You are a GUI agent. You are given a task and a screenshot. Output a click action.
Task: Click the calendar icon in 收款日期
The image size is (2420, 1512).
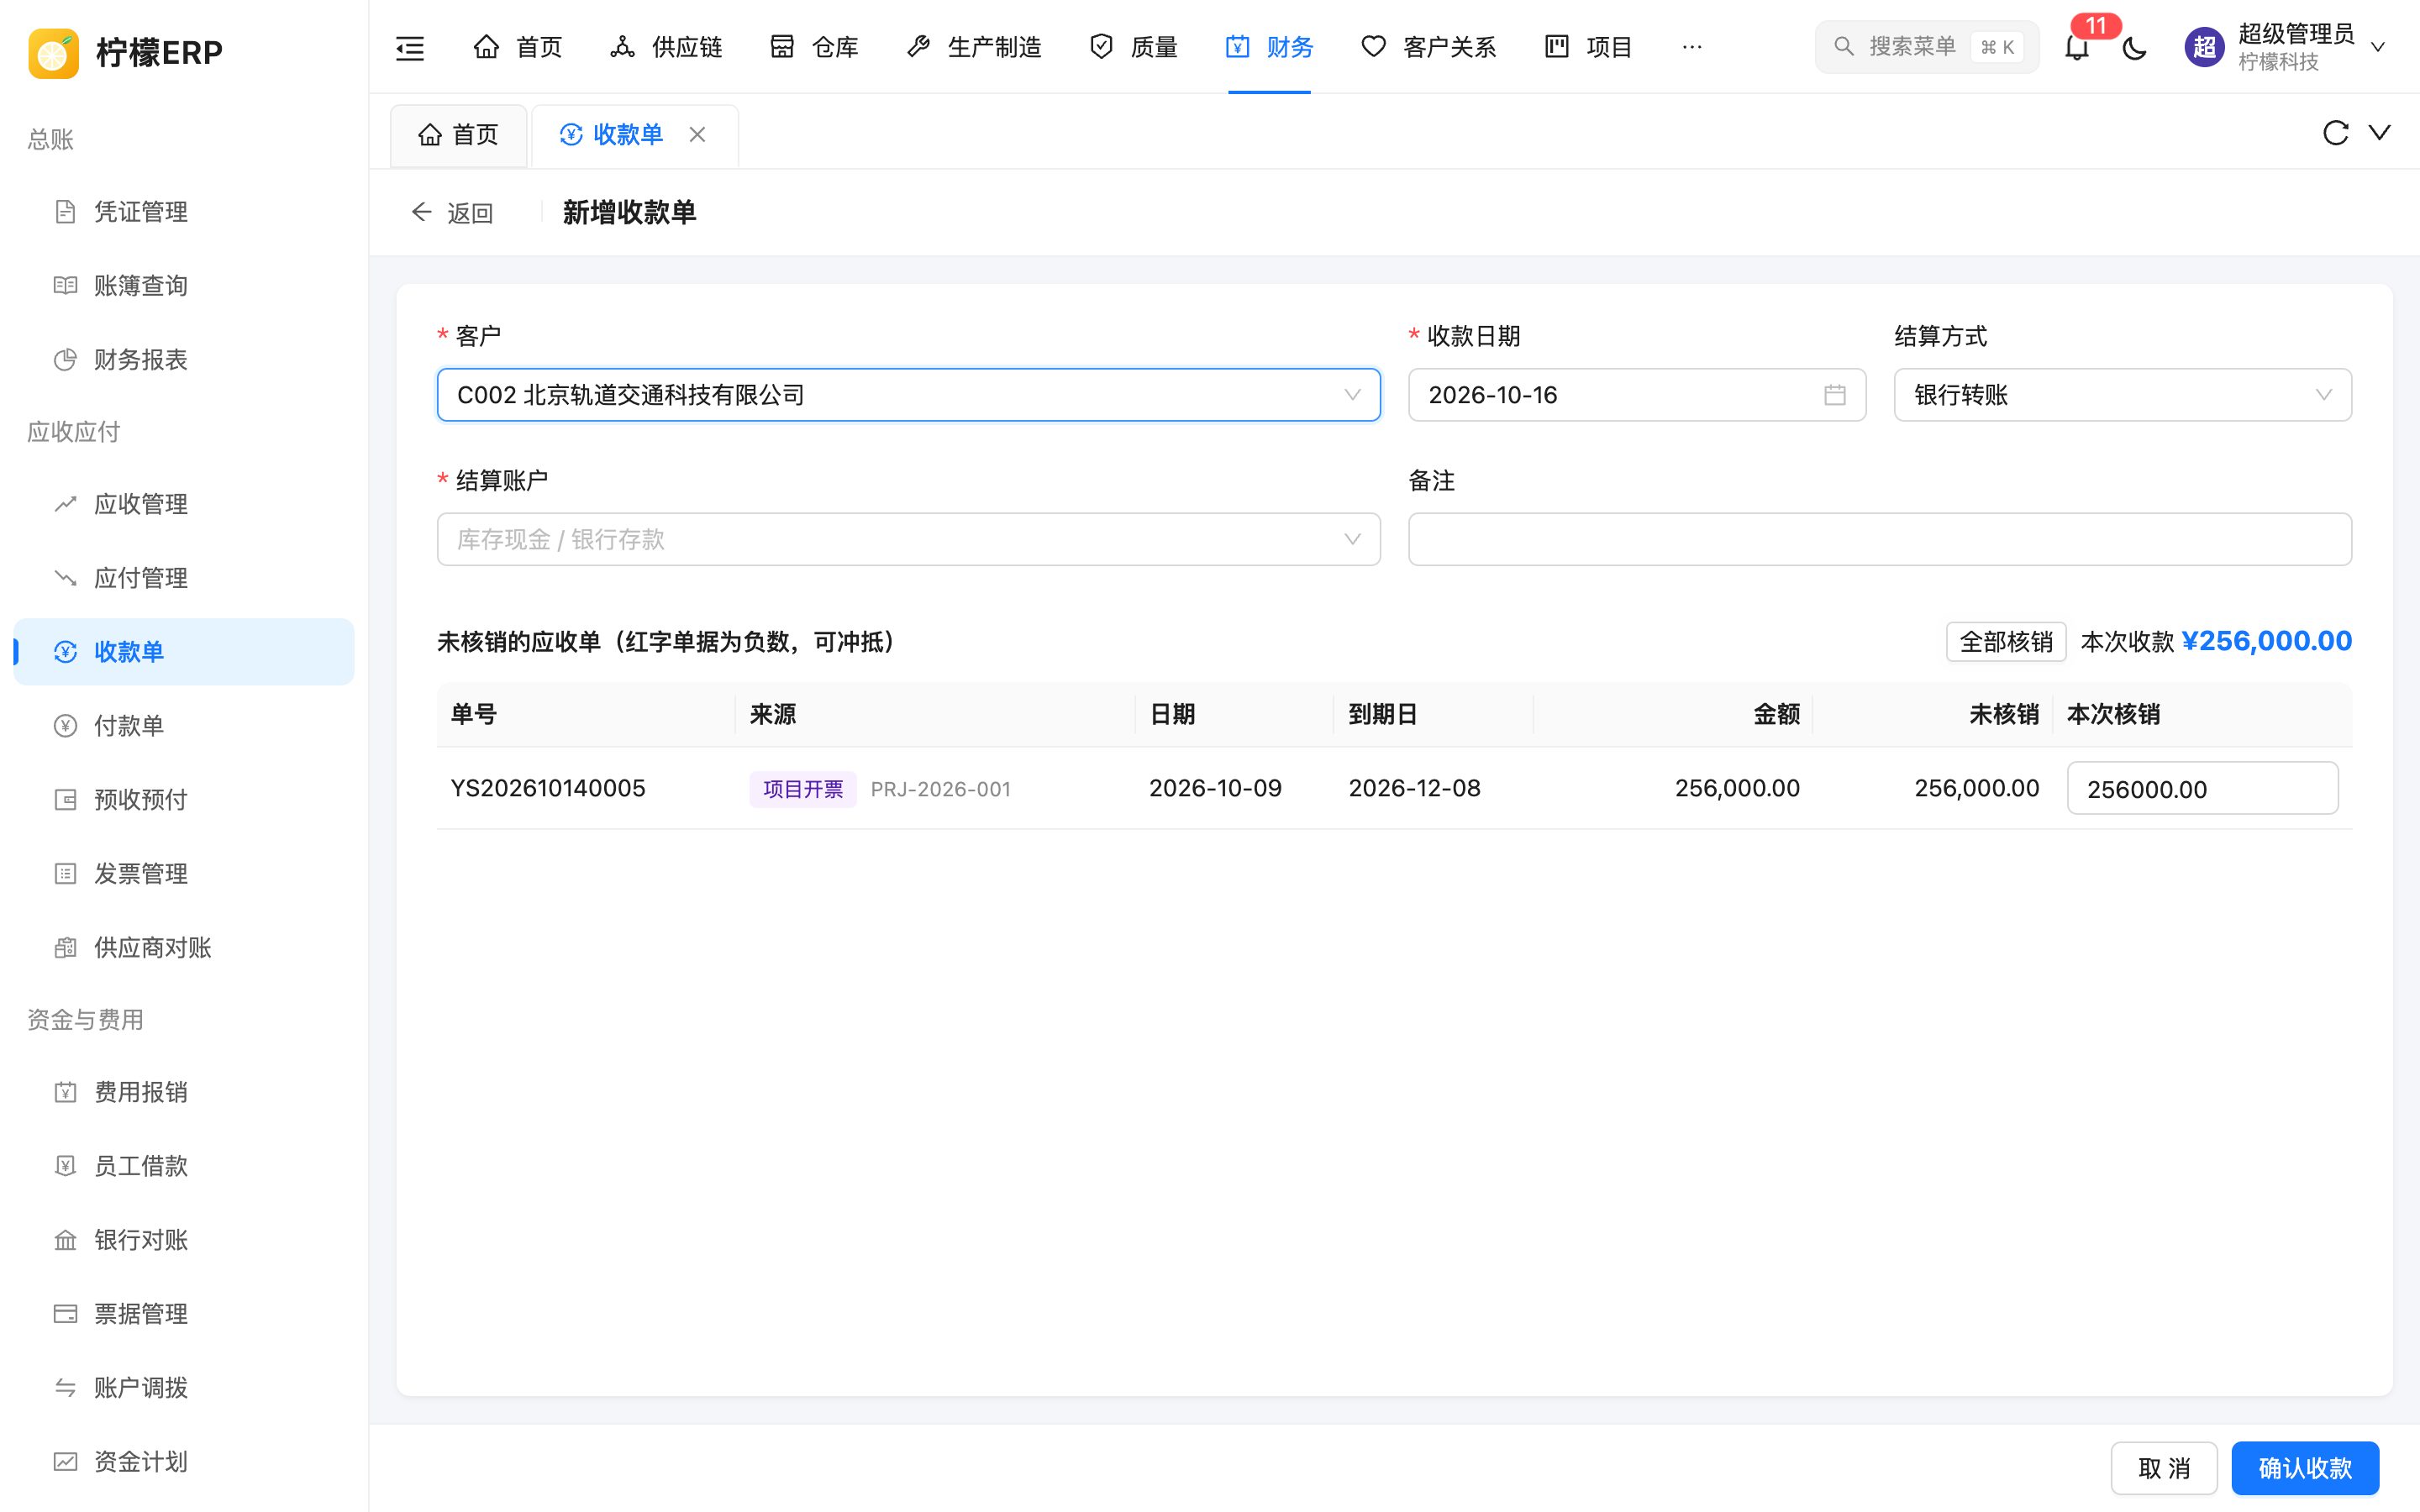point(1834,395)
